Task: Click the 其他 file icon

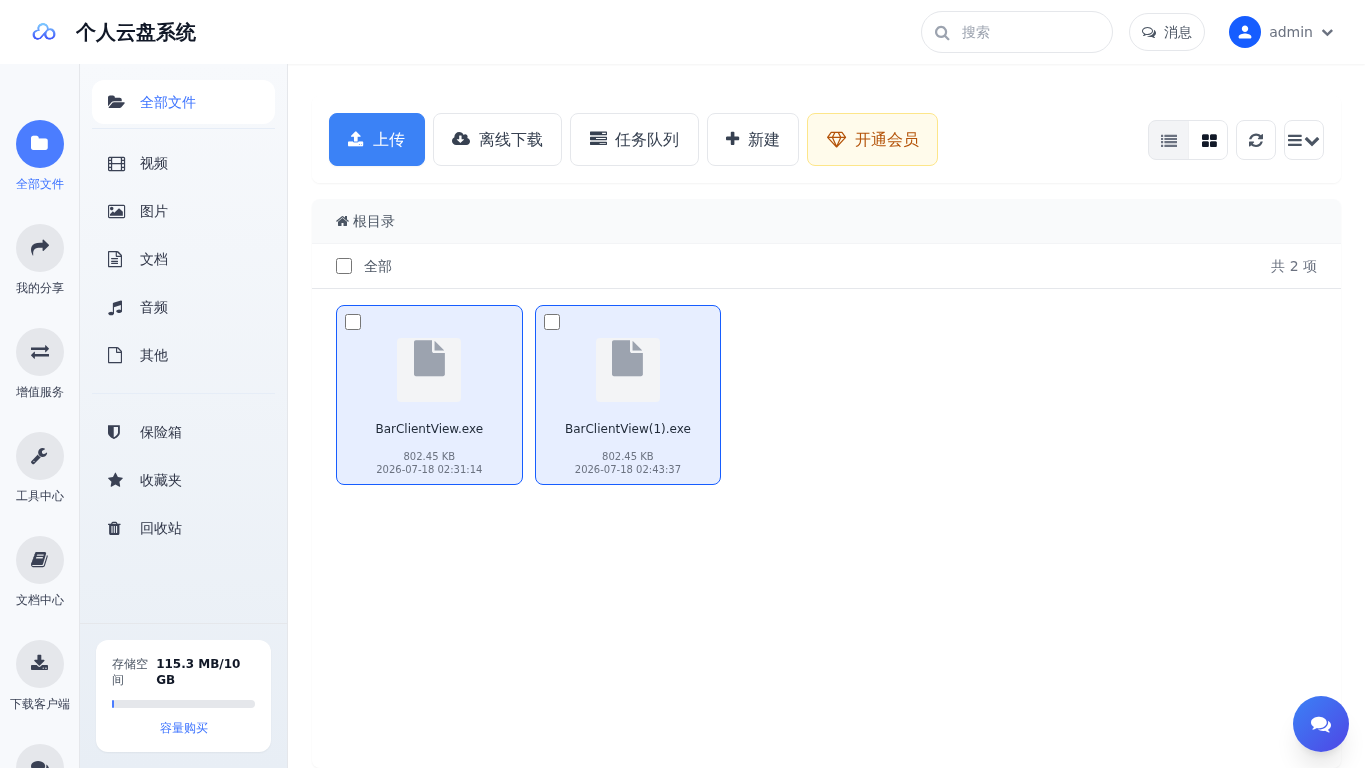Action: (x=115, y=356)
